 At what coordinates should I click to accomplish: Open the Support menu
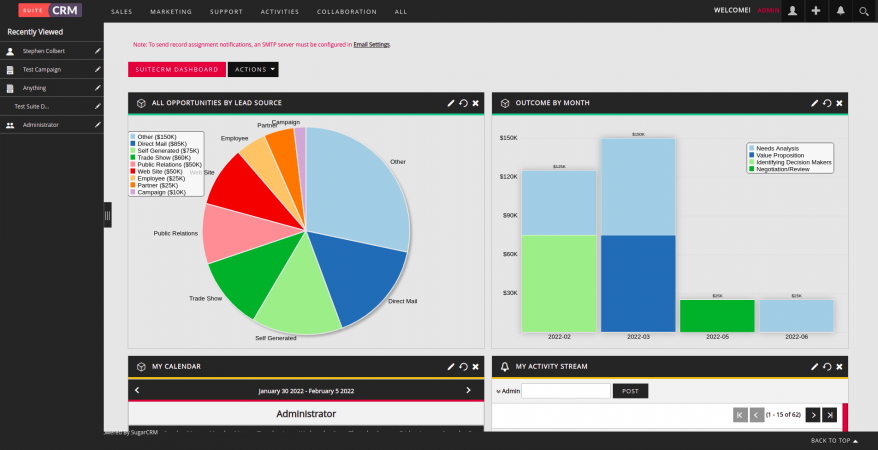point(226,11)
